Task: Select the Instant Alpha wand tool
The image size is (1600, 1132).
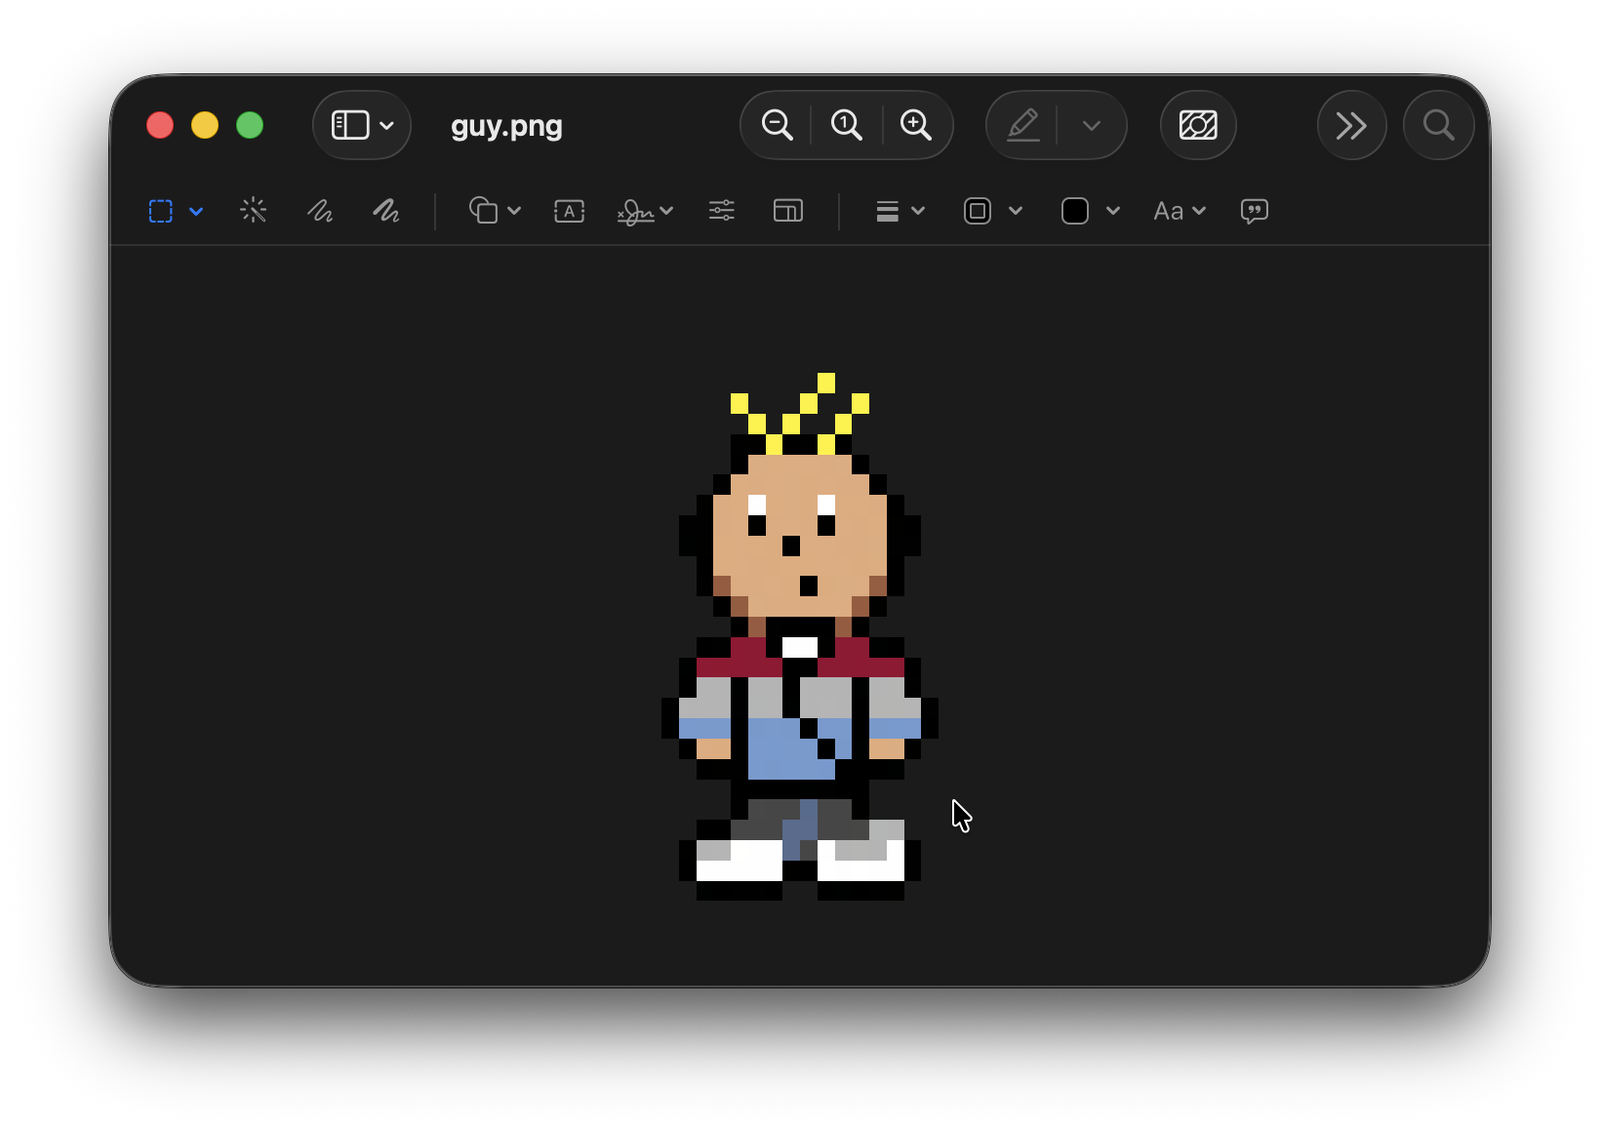Action: [x=254, y=210]
